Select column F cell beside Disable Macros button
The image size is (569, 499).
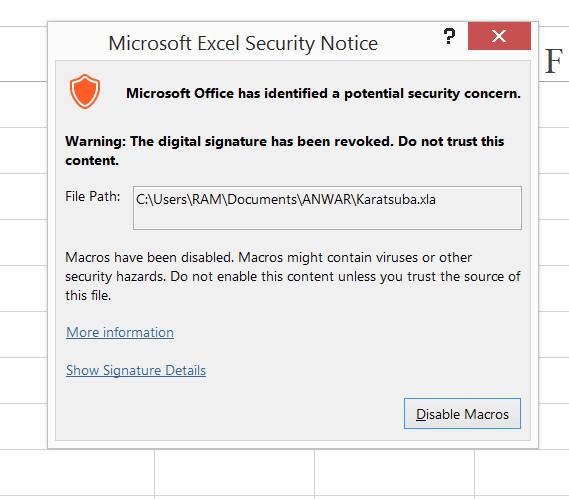[x=554, y=426]
